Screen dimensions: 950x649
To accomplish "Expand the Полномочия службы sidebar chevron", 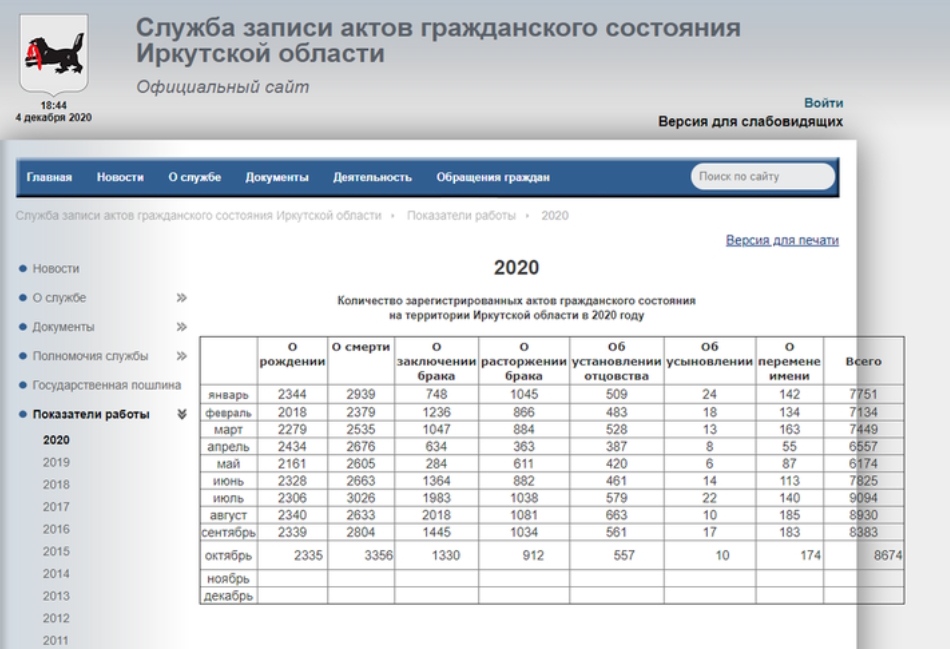I will click(x=181, y=356).
